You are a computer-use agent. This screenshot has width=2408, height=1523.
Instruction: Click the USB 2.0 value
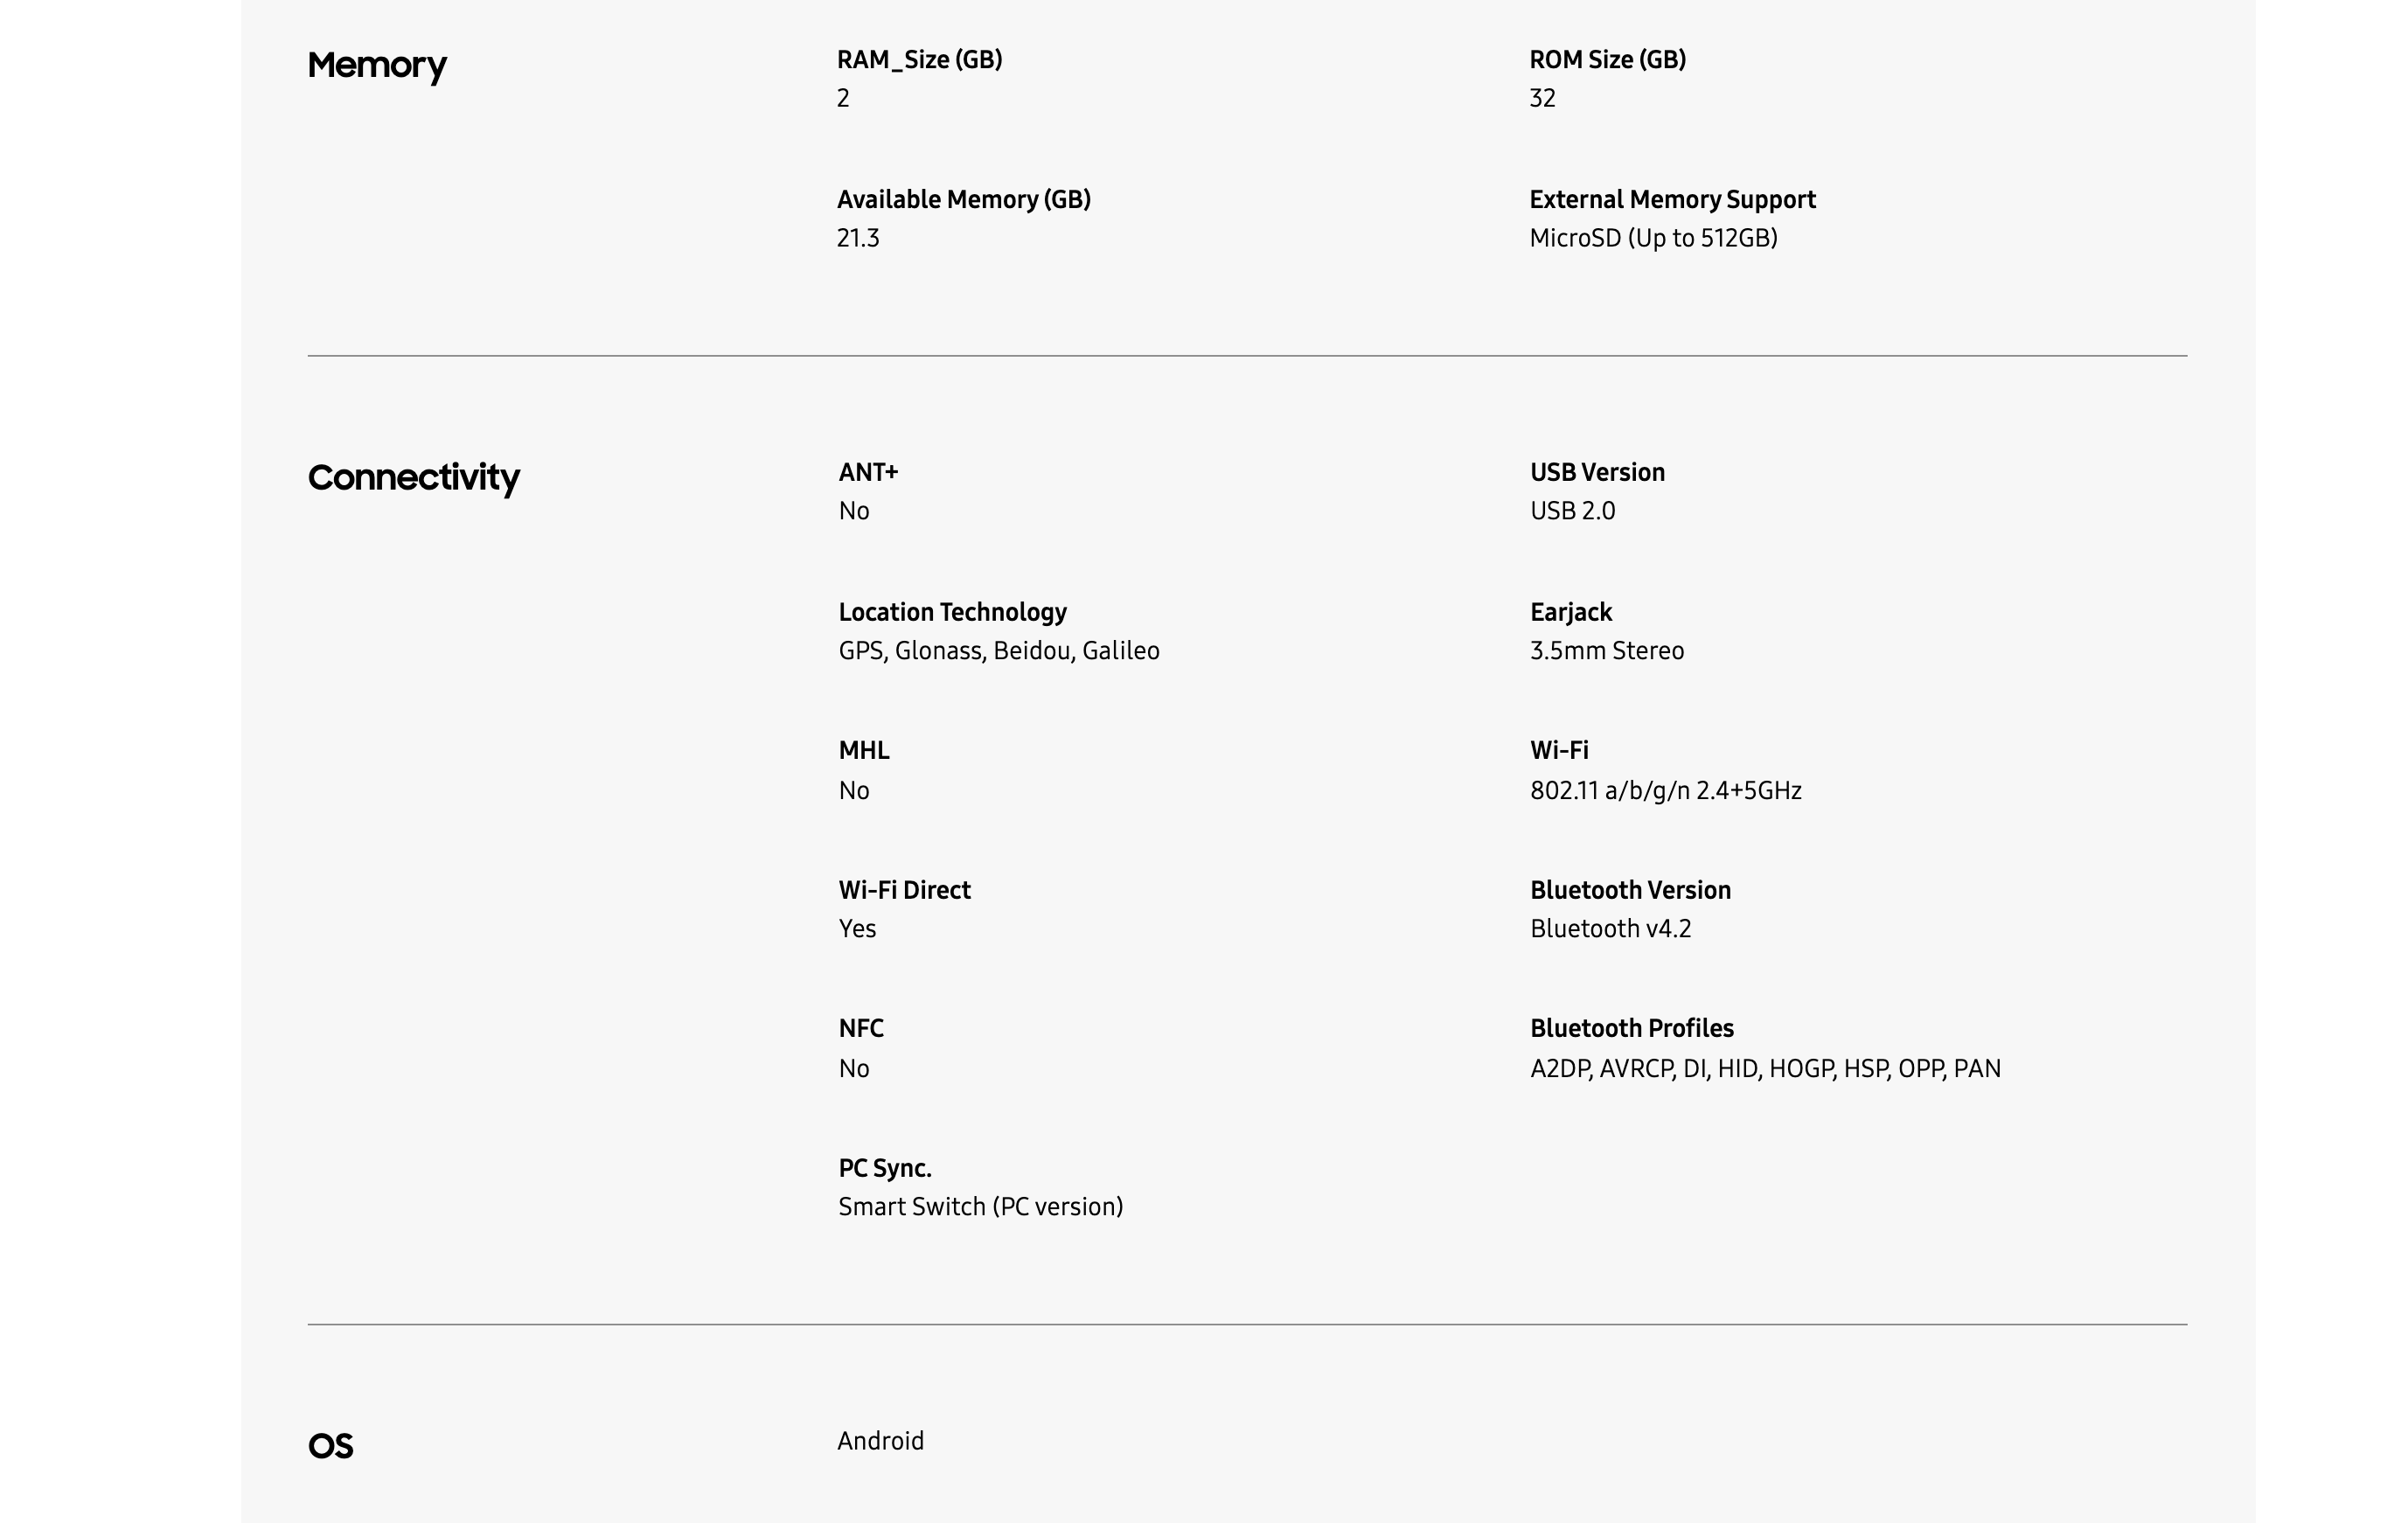(x=1572, y=511)
